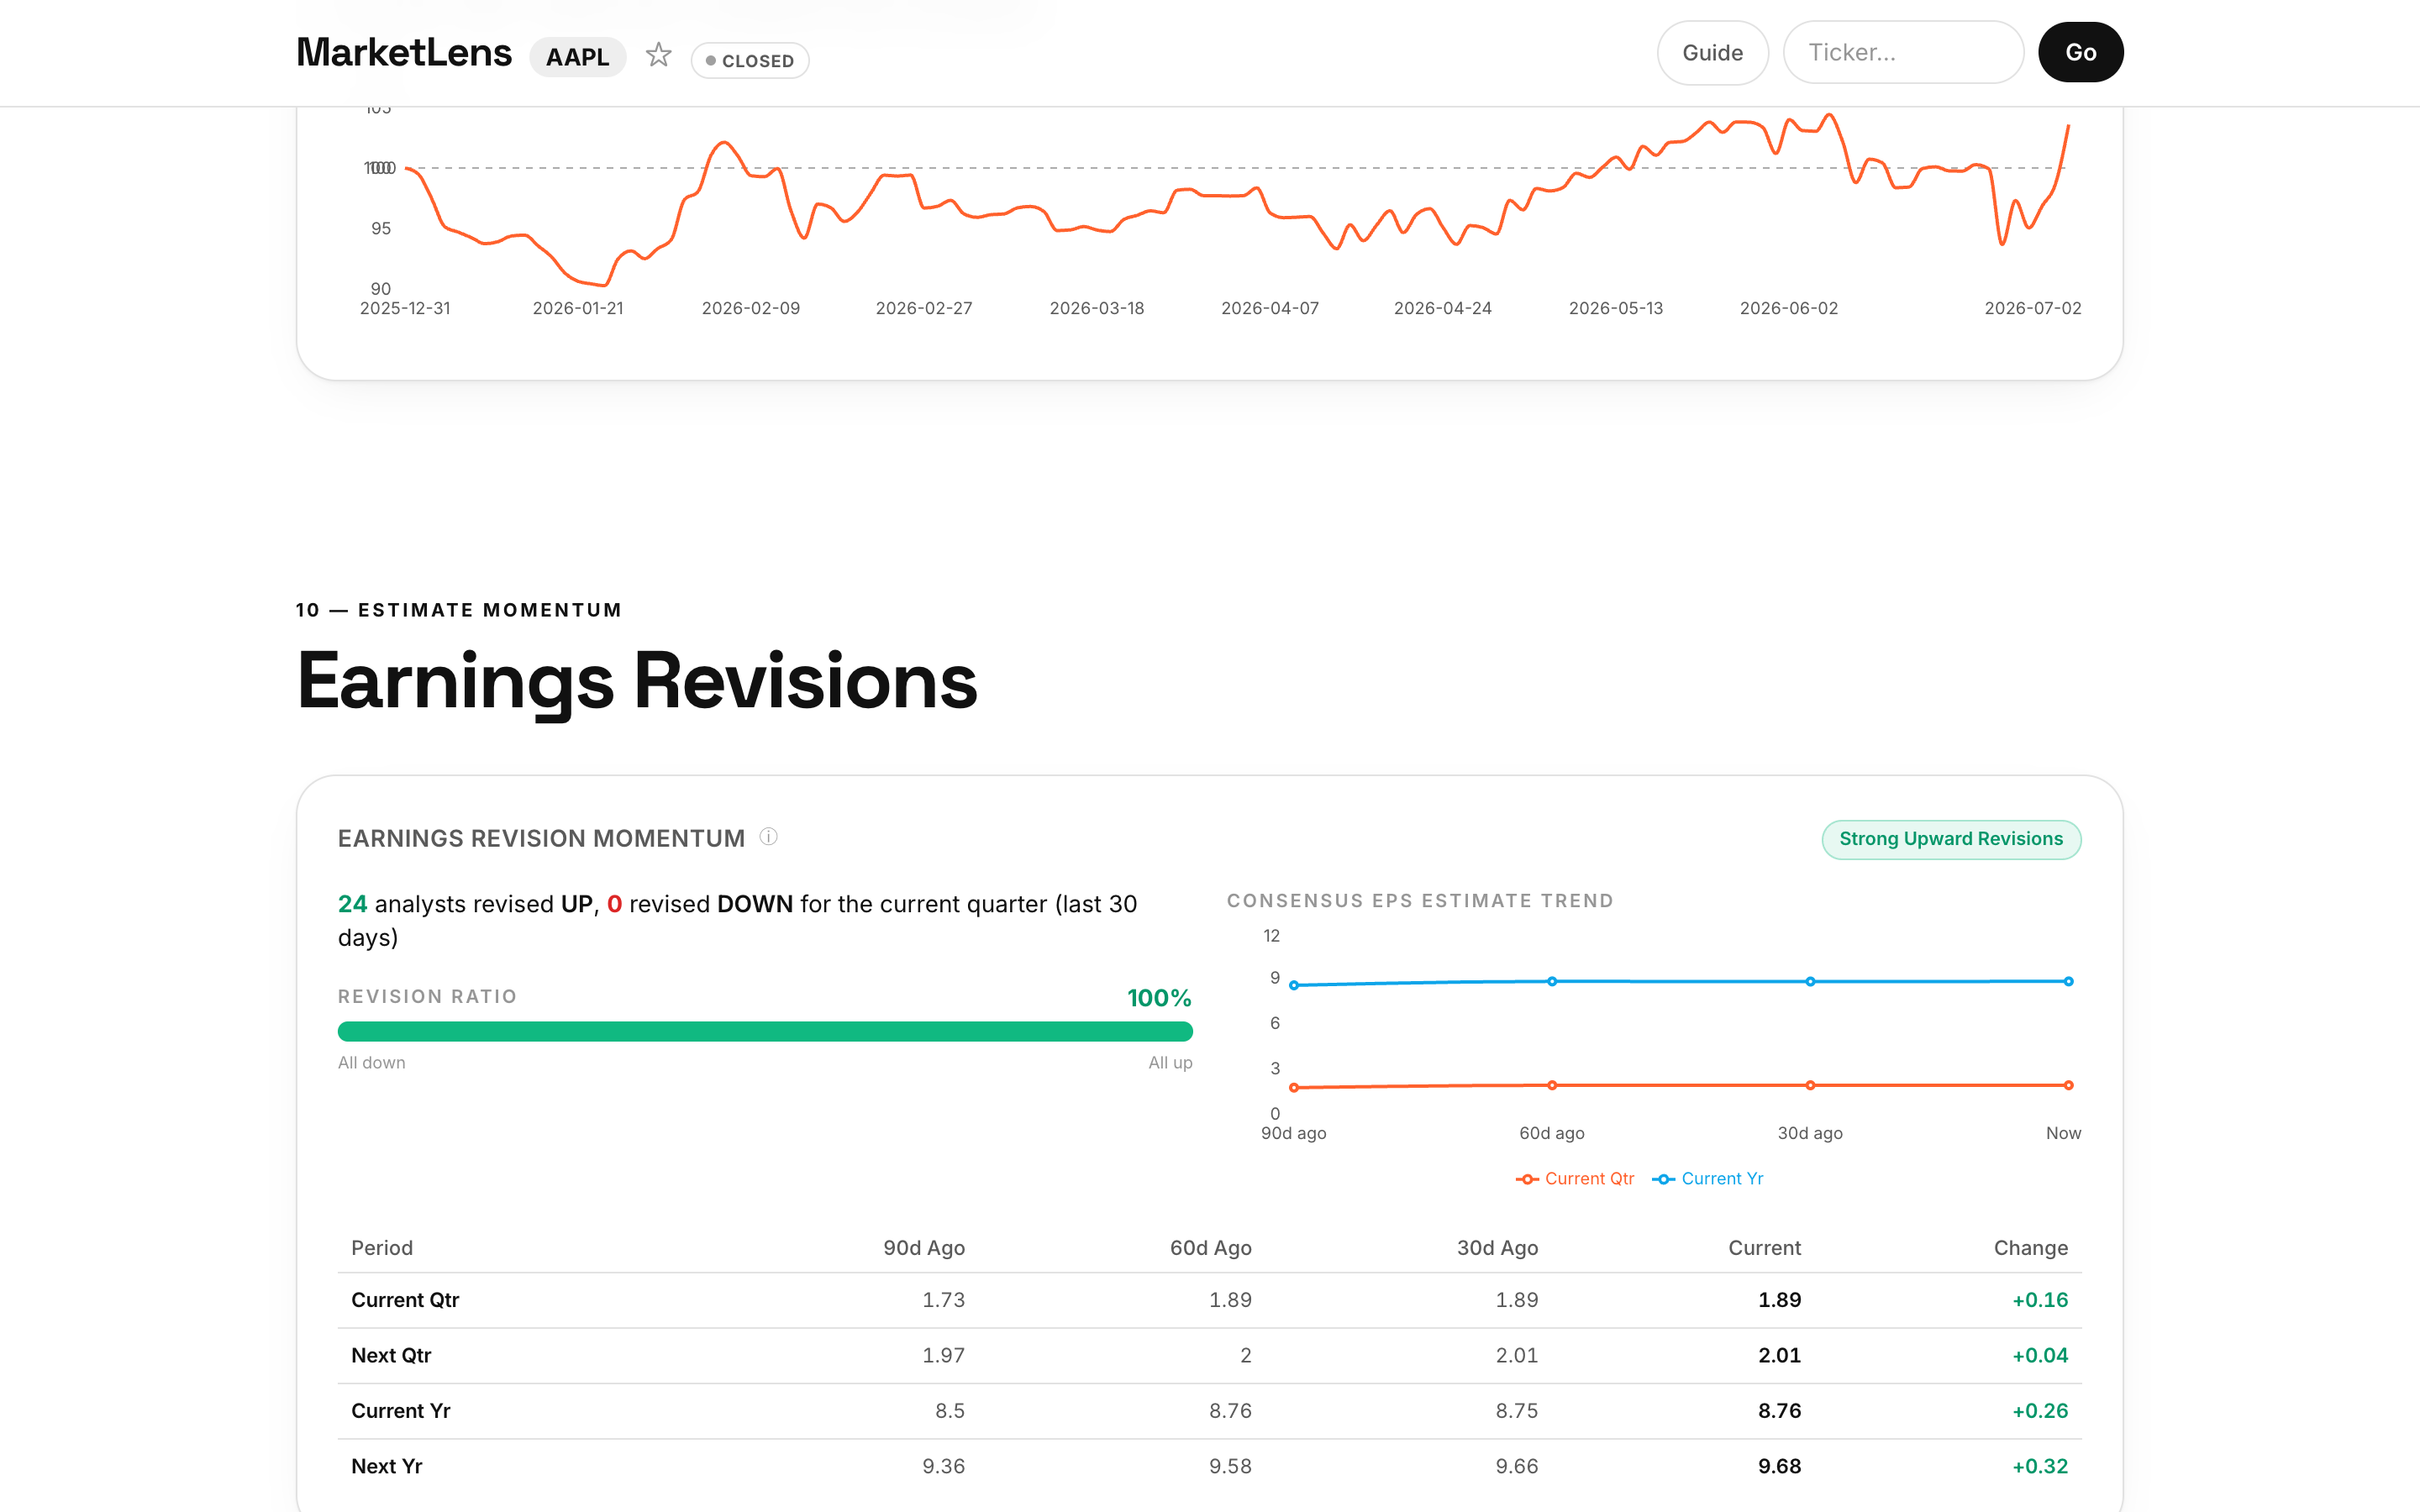
Task: Click the 30d Ago column header
Action: pyautogui.click(x=1497, y=1247)
